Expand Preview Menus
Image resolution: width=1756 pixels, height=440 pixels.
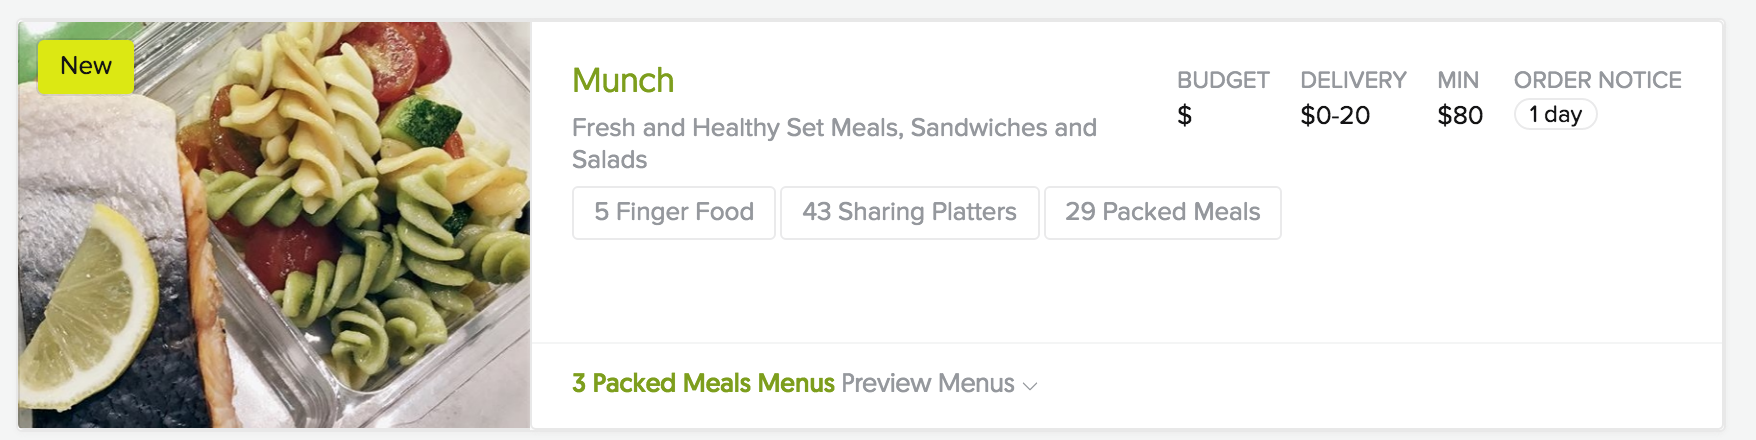tap(927, 383)
